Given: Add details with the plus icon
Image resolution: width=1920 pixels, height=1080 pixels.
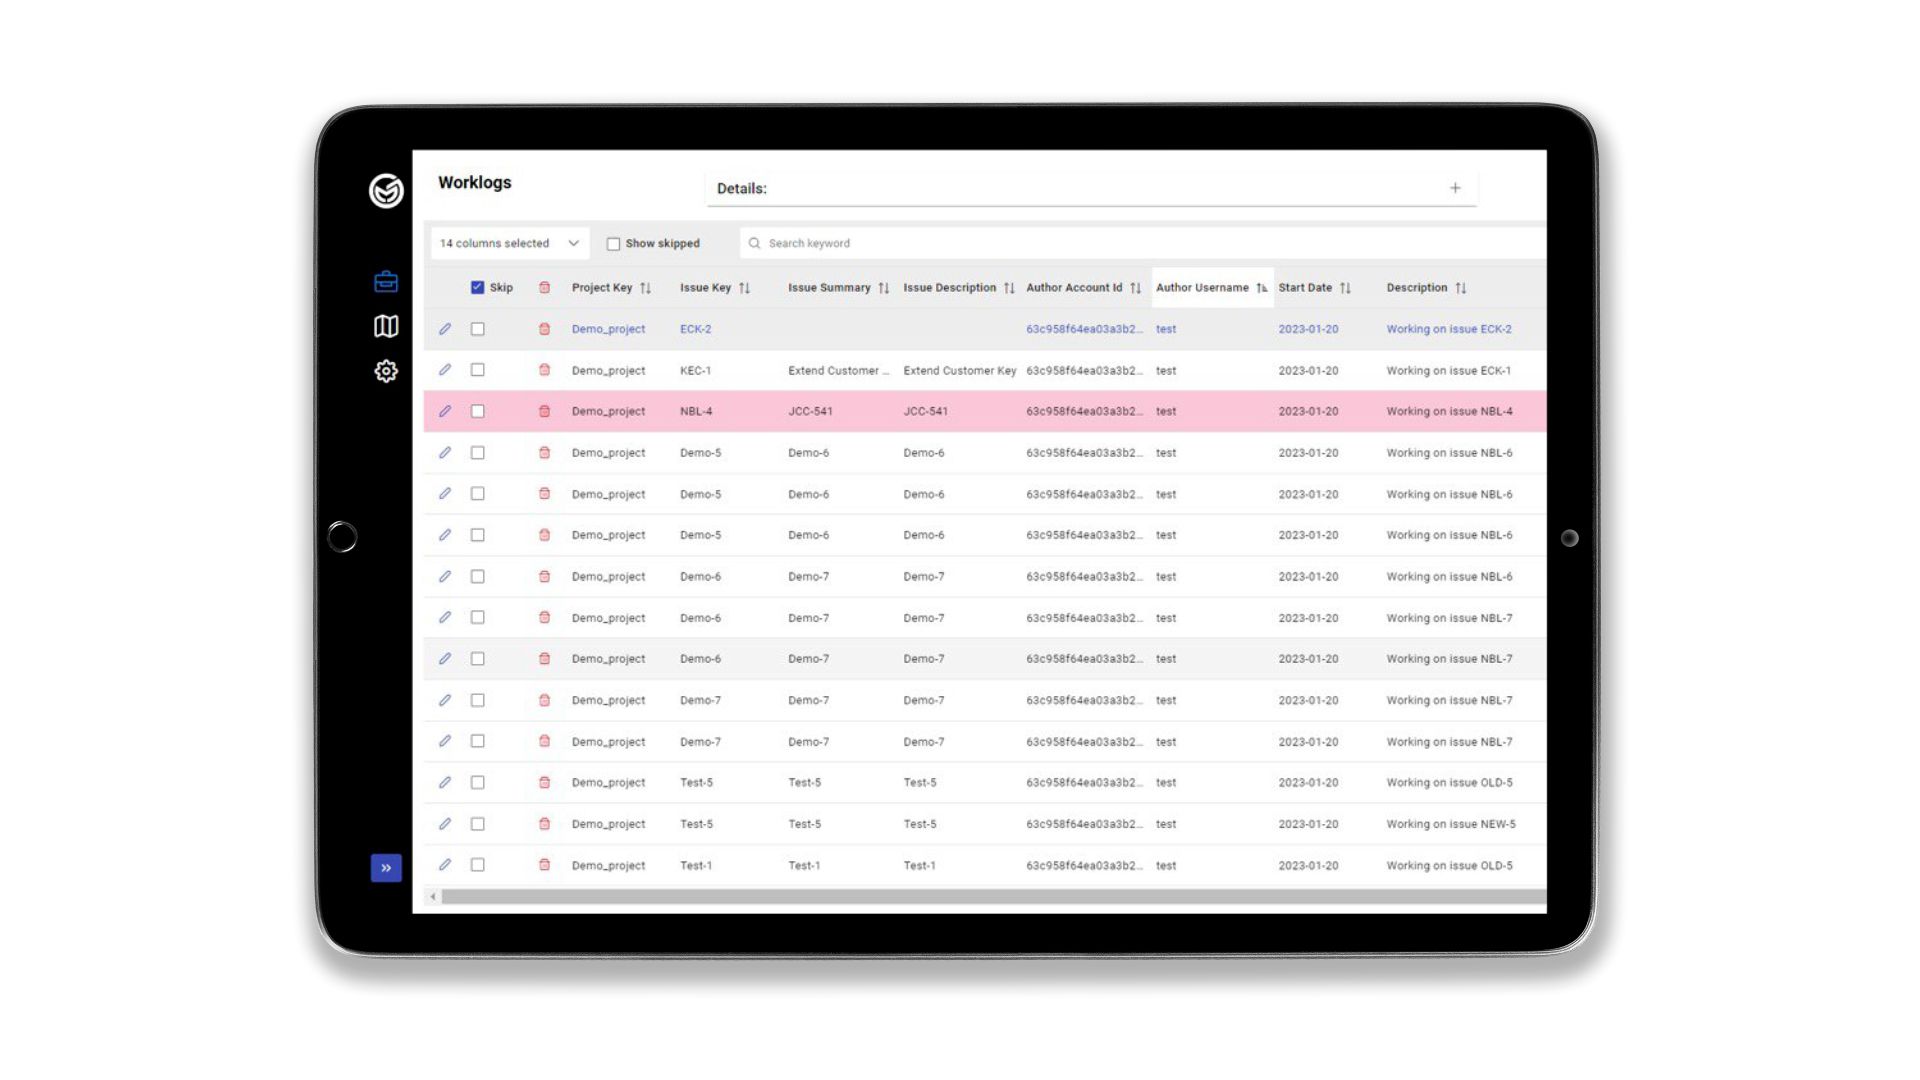Looking at the screenshot, I should (x=1455, y=188).
